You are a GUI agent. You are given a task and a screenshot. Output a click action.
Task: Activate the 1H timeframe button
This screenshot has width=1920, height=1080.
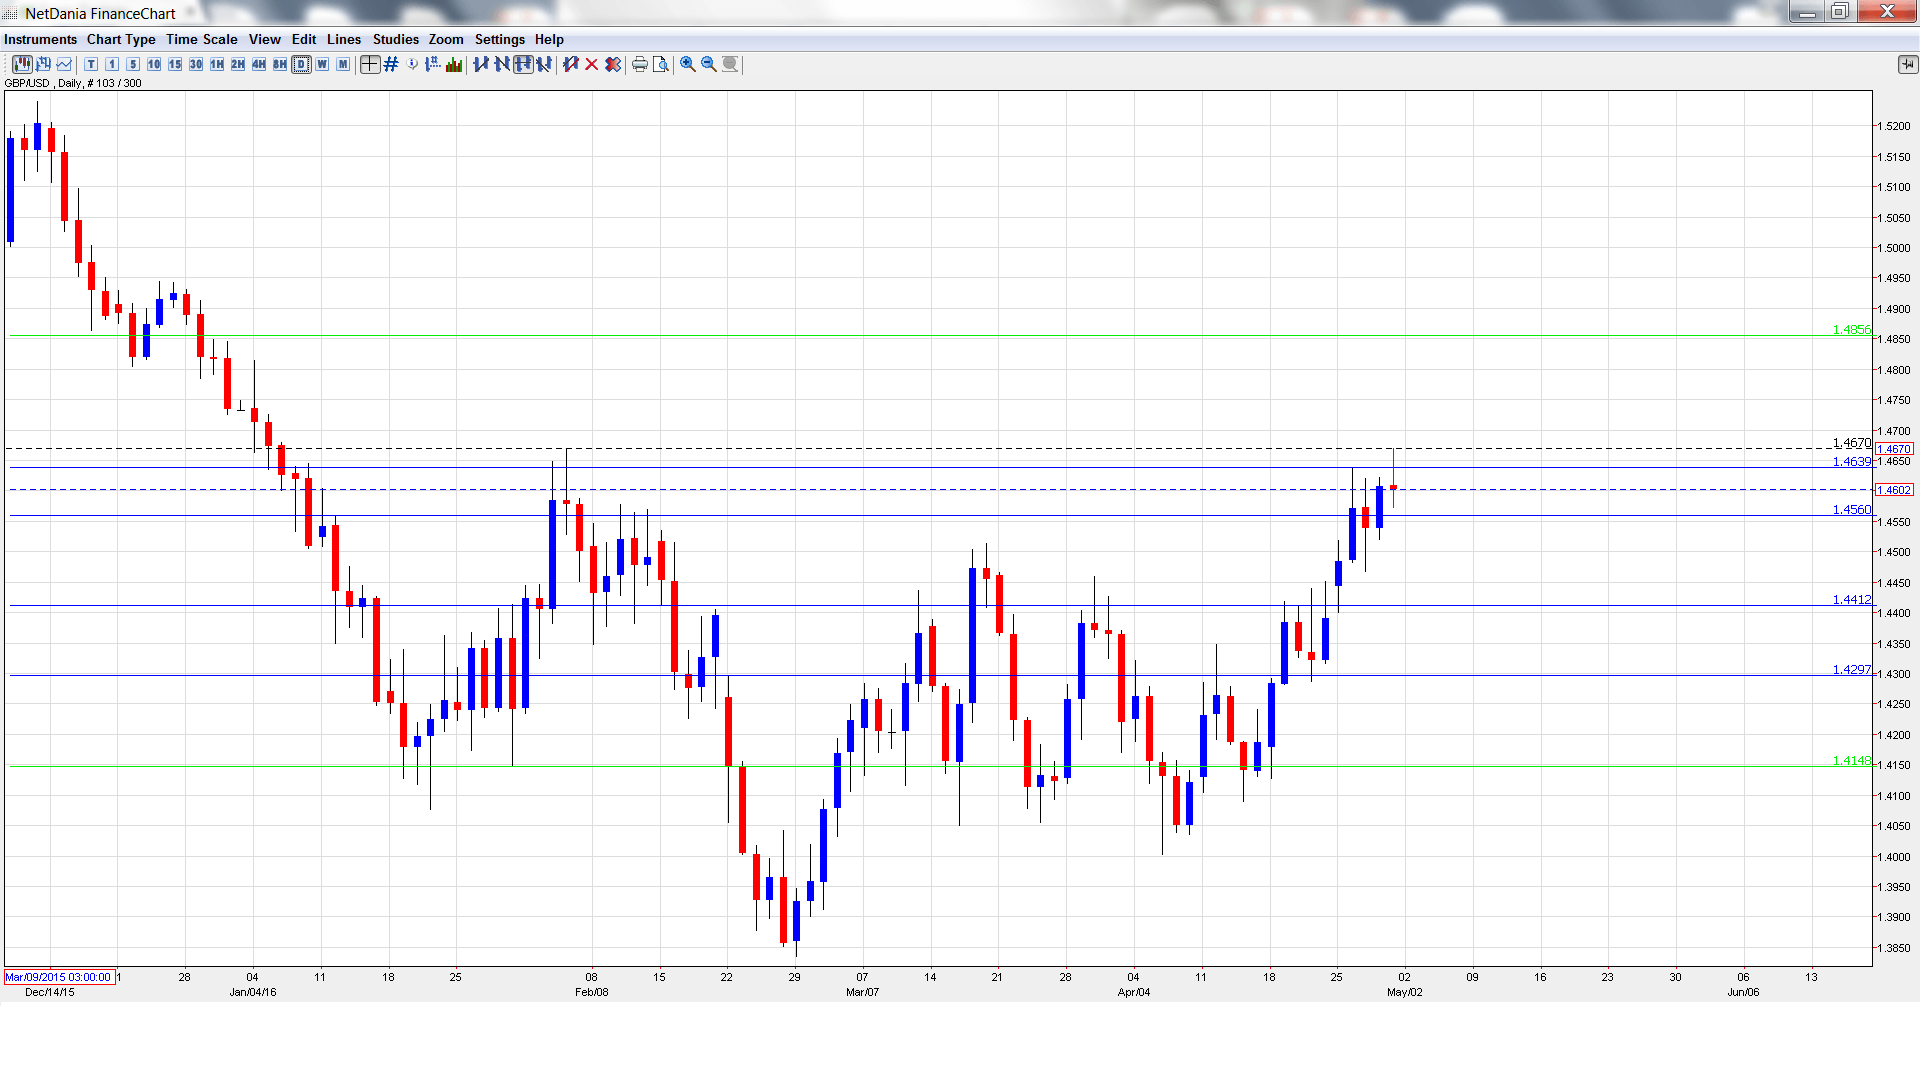click(x=215, y=64)
